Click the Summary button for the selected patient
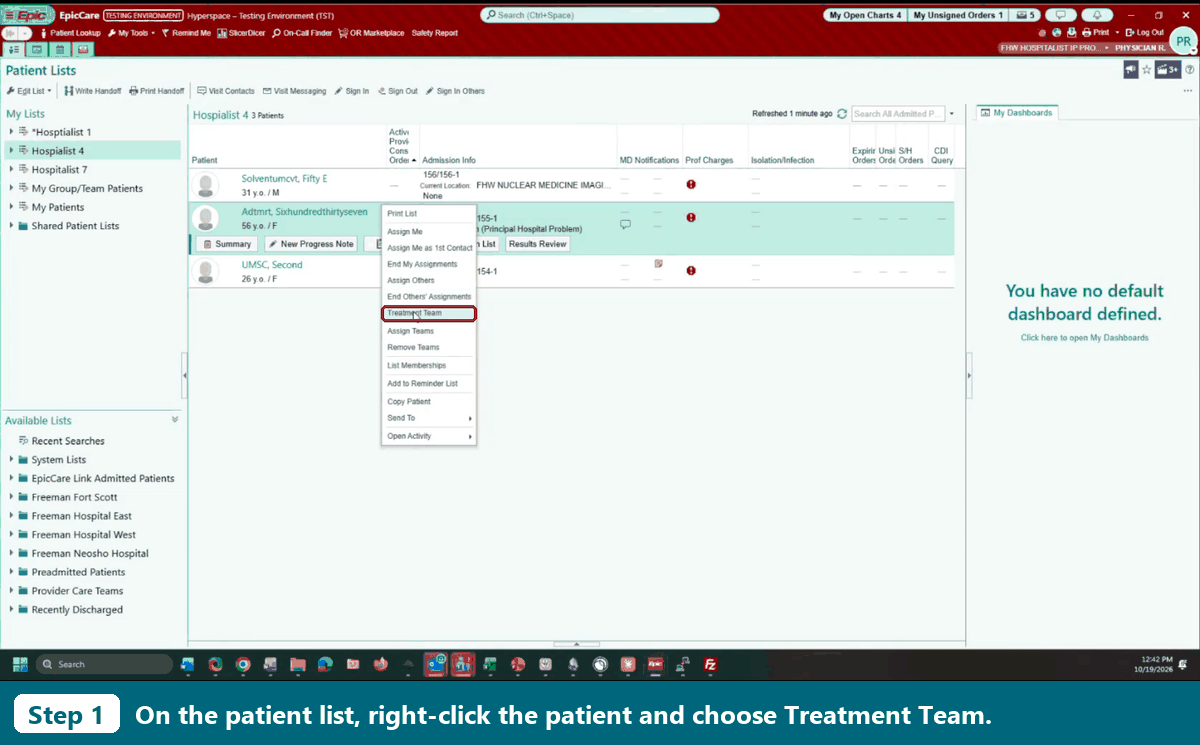Image resolution: width=1200 pixels, height=745 pixels. (x=227, y=244)
